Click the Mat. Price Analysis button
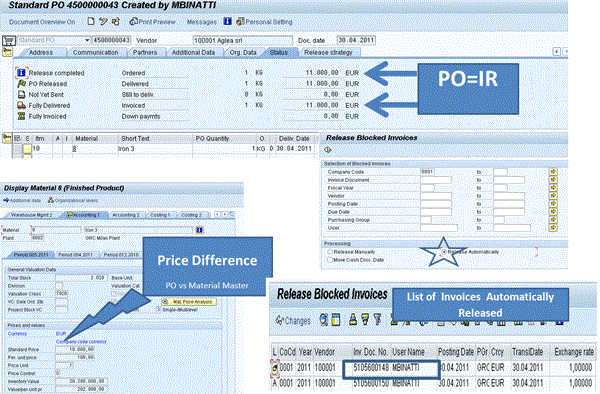Screen dimensions: 600x394 pos(189,302)
